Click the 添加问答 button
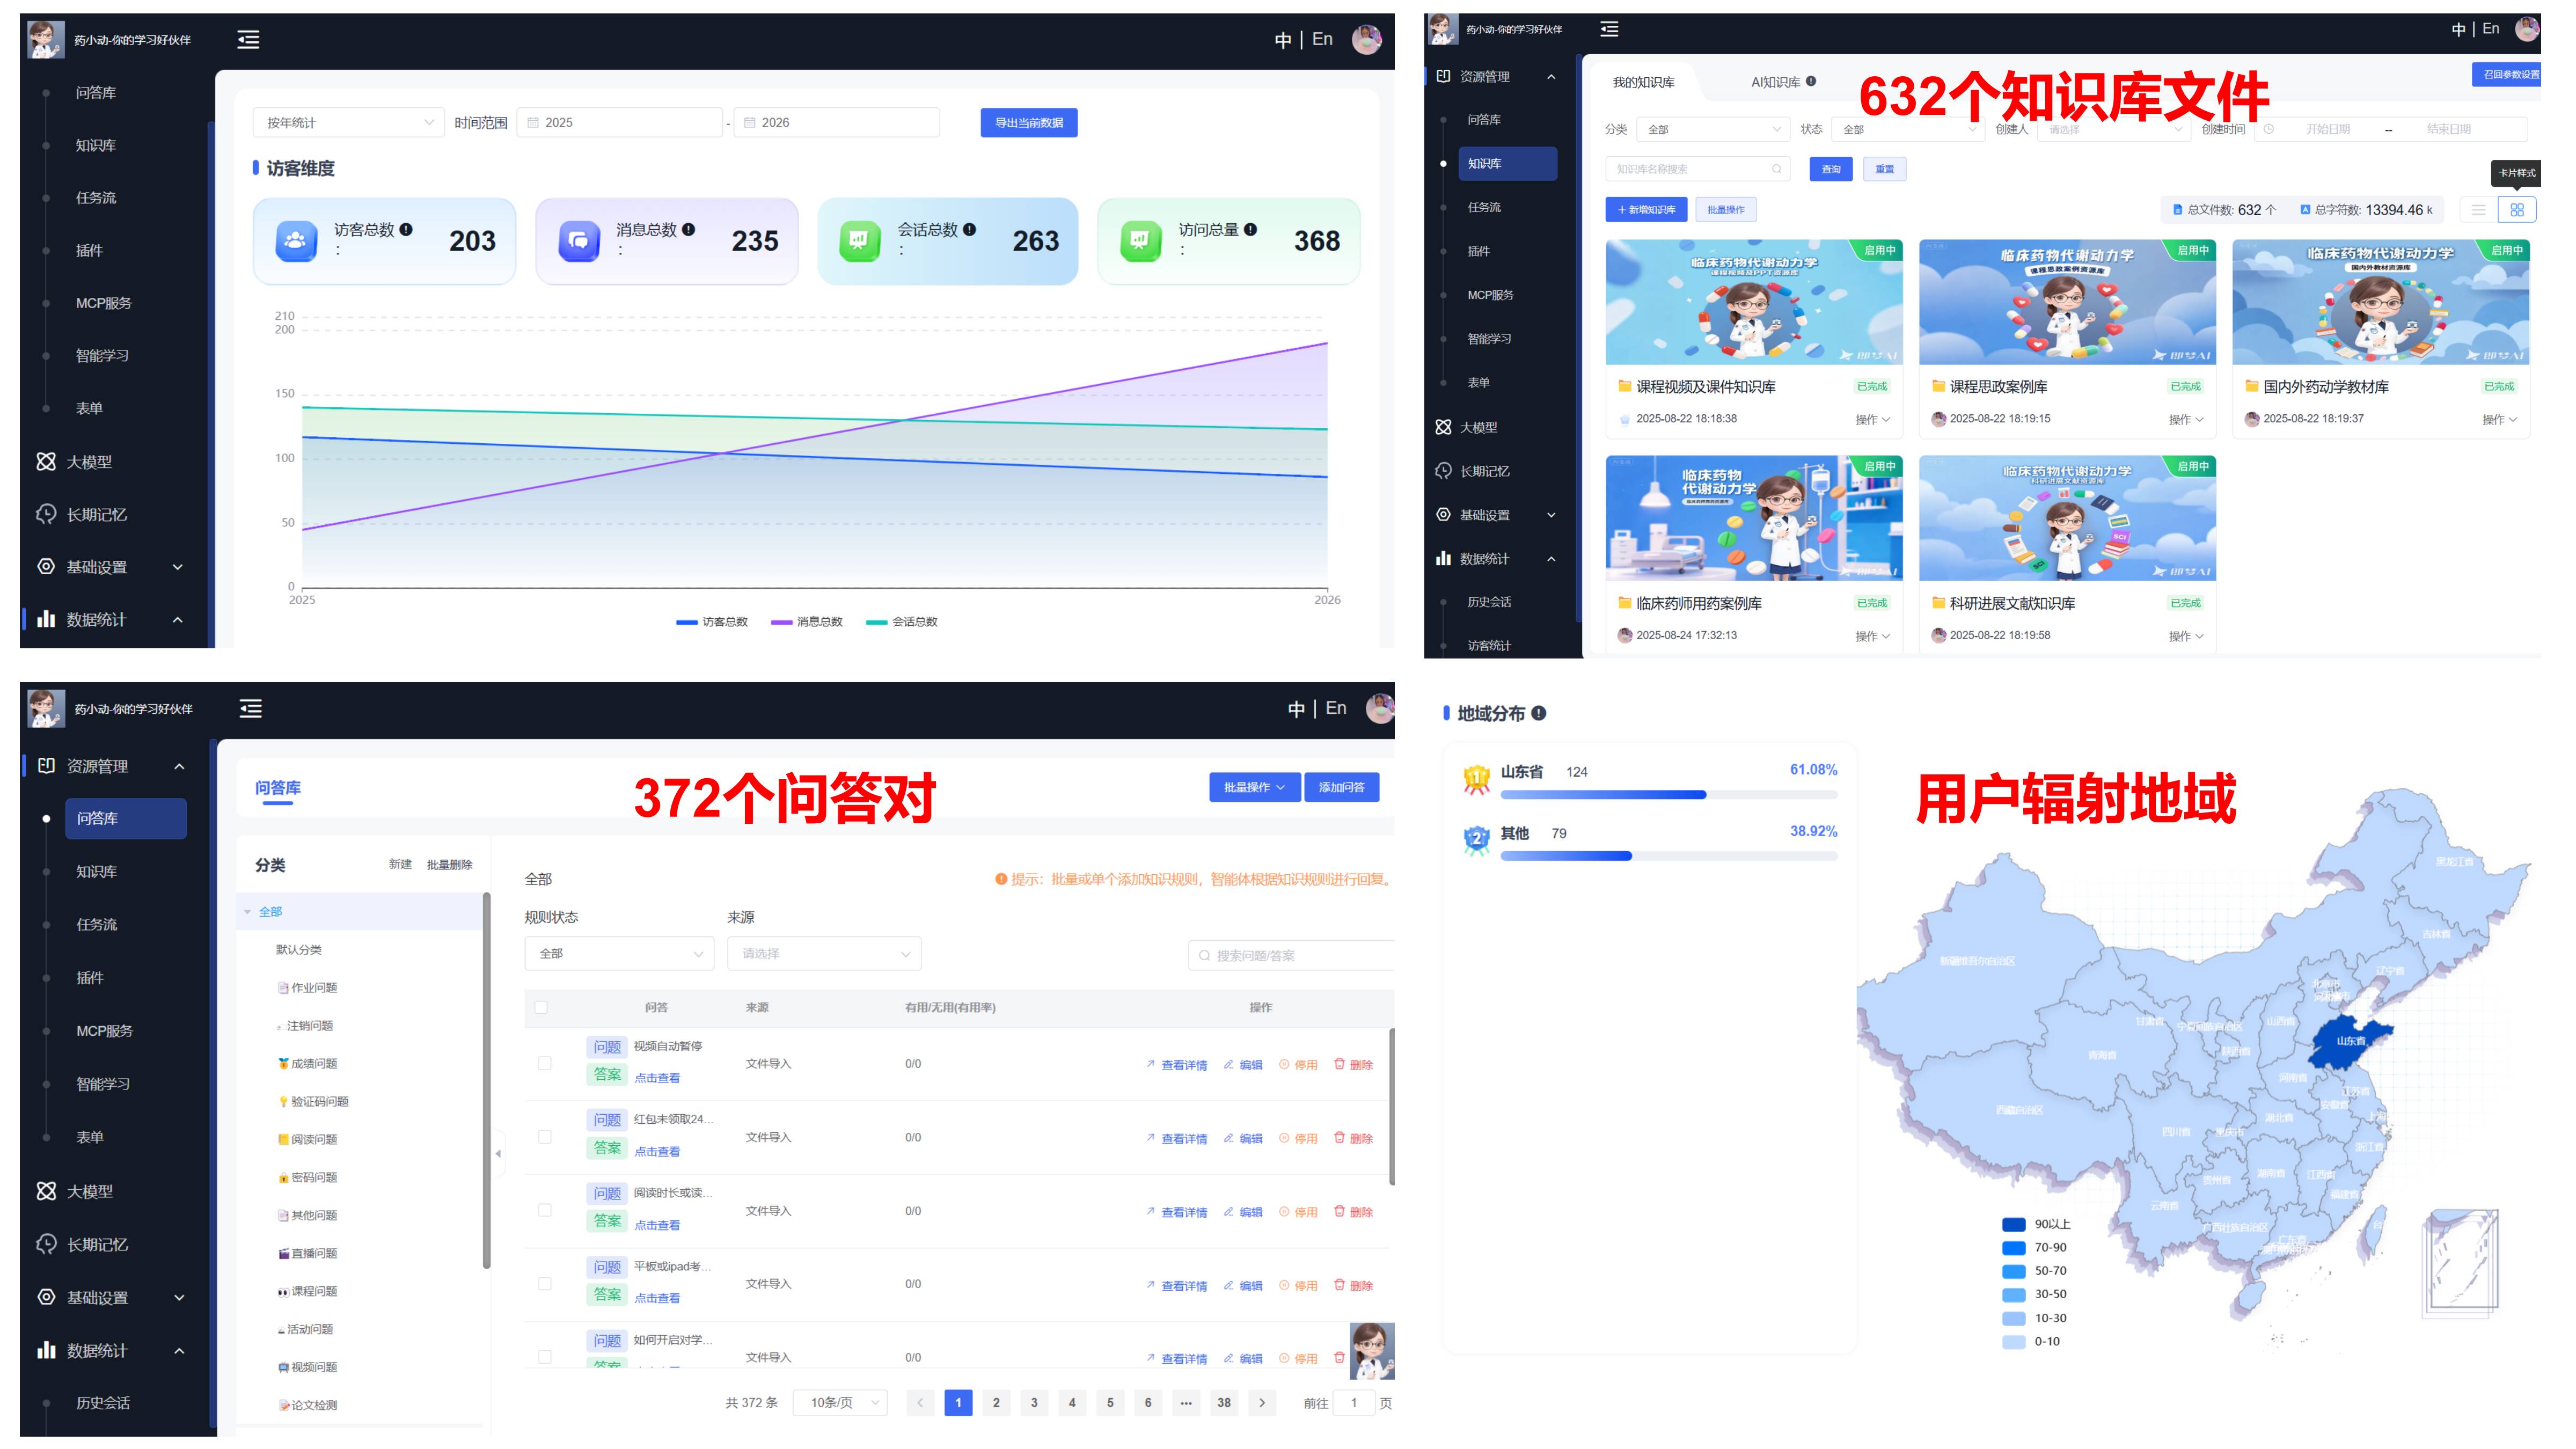This screenshot has width=2576, height=1449. [1341, 787]
